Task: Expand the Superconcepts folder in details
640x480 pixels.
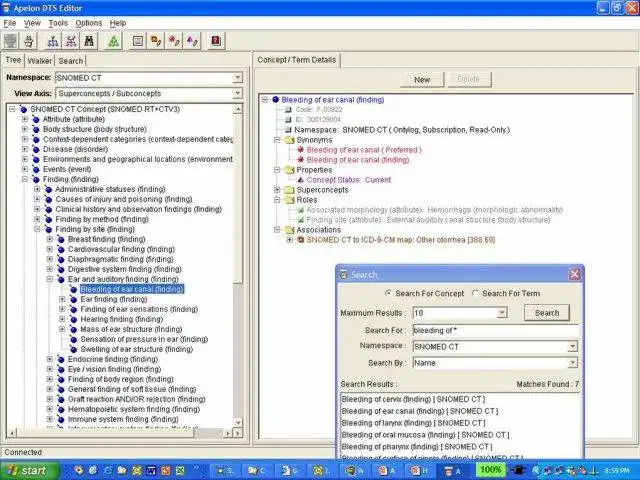Action: [x=277, y=190]
